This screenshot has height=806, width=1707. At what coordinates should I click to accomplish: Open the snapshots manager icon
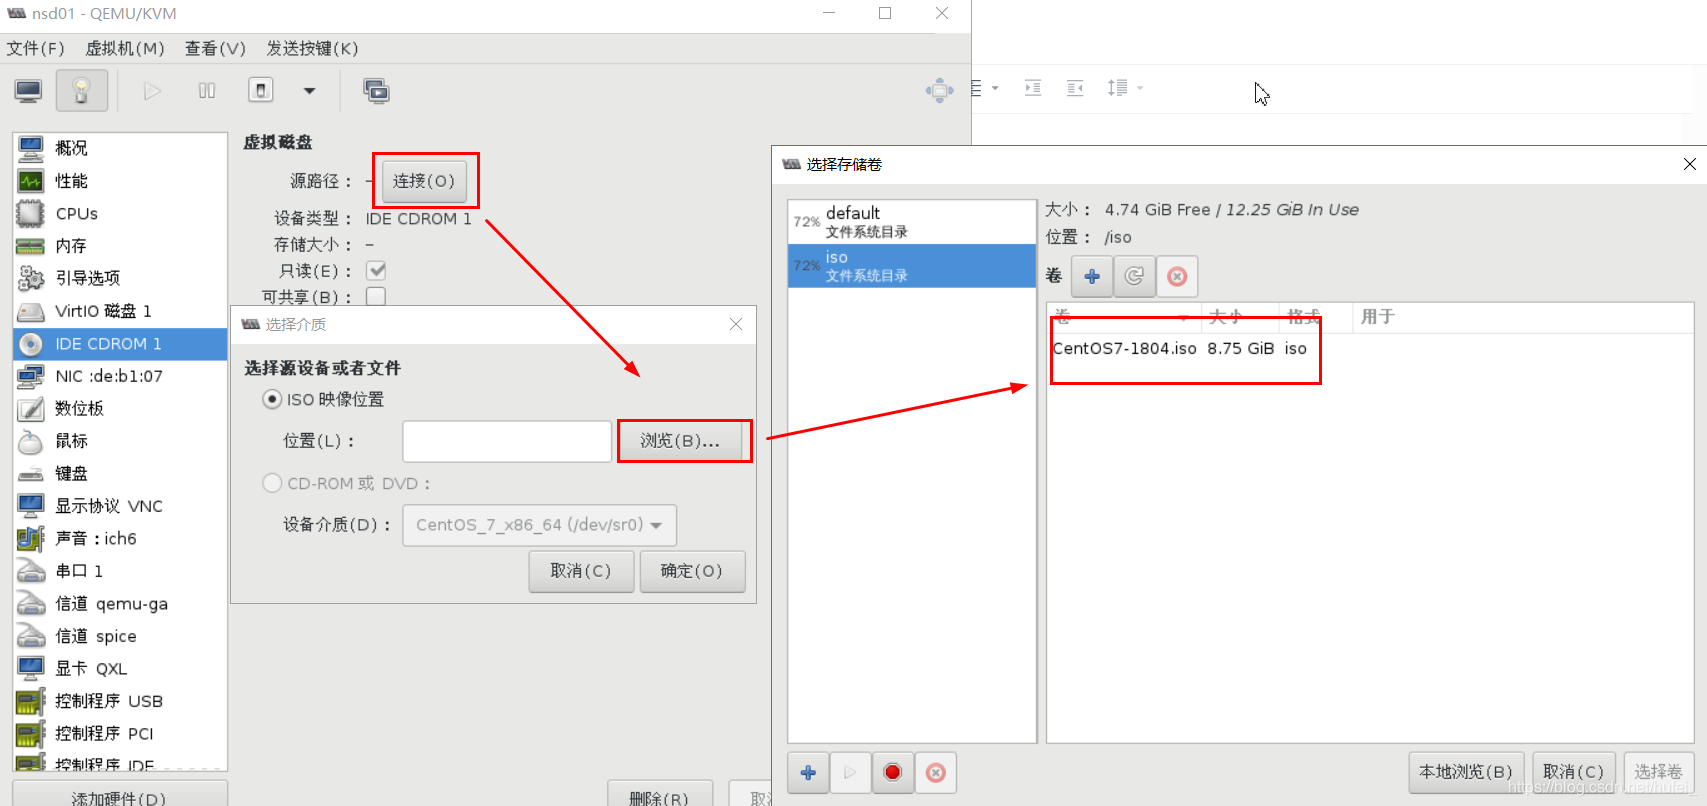coord(377,91)
